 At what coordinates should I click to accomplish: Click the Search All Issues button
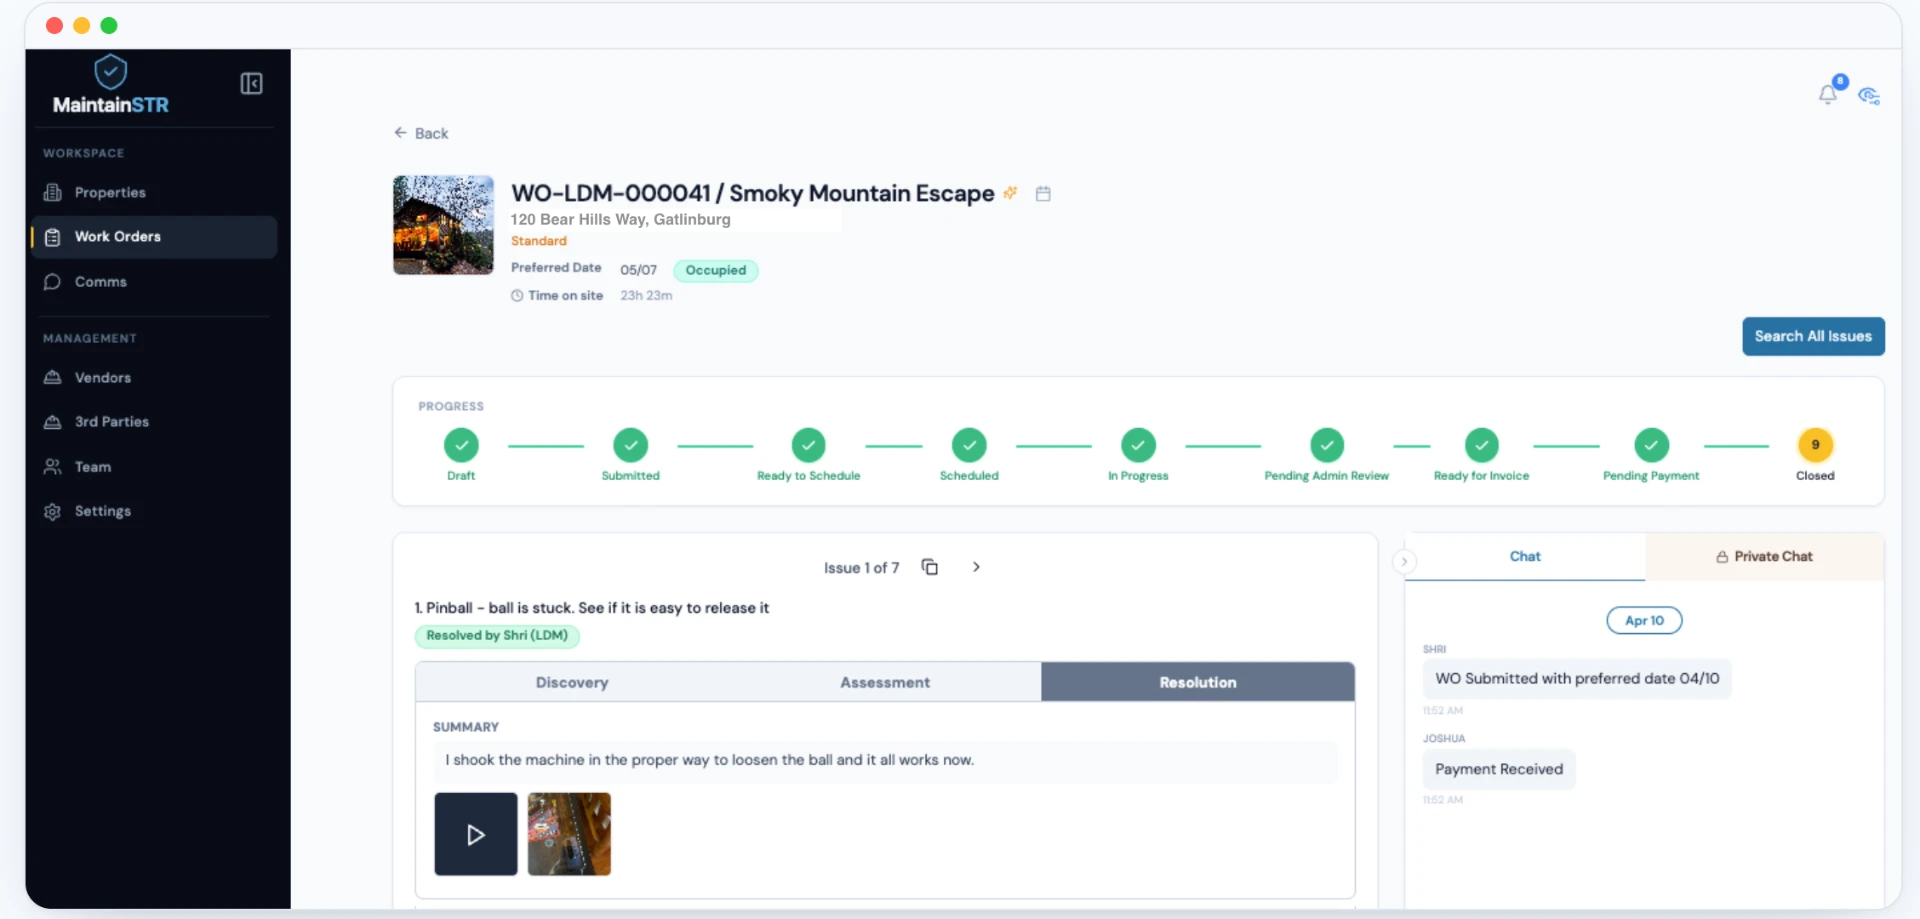pyautogui.click(x=1813, y=336)
